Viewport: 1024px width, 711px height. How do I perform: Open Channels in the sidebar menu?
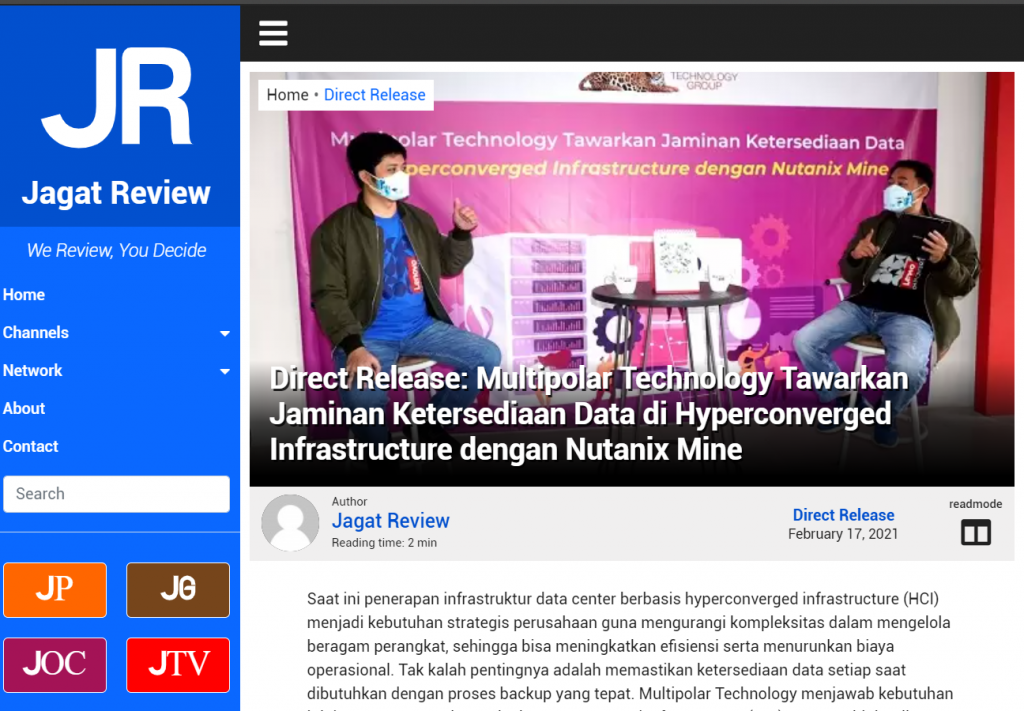[35, 332]
